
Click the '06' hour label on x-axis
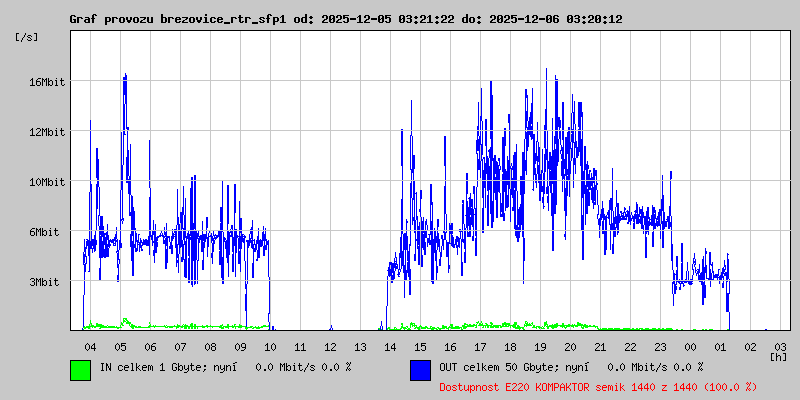(x=150, y=347)
